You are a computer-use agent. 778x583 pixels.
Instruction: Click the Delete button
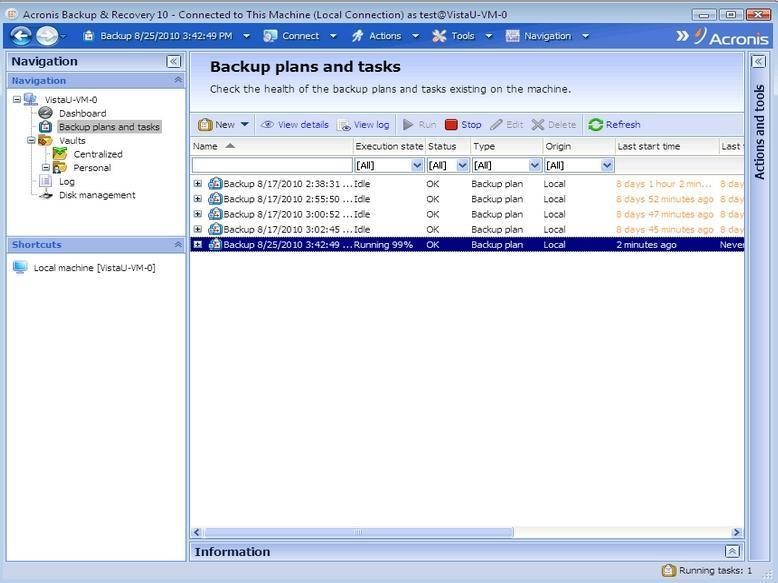tap(554, 125)
